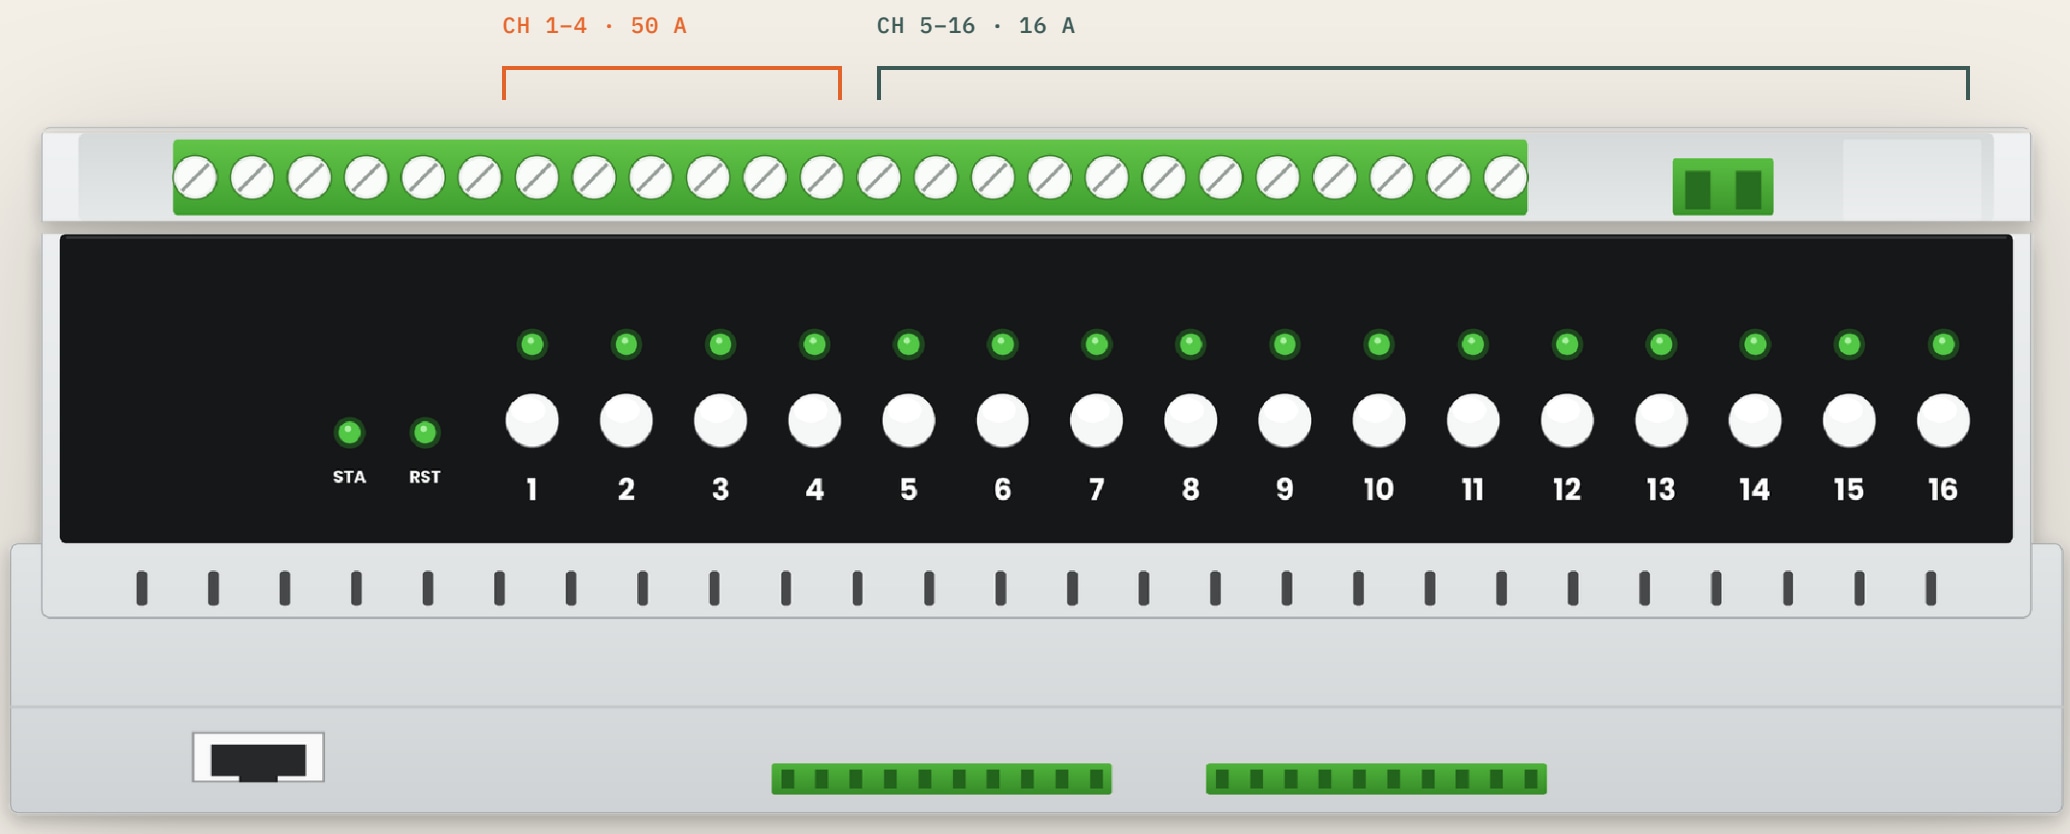Push the white button for channel 8
The image size is (2070, 834).
pos(1190,420)
